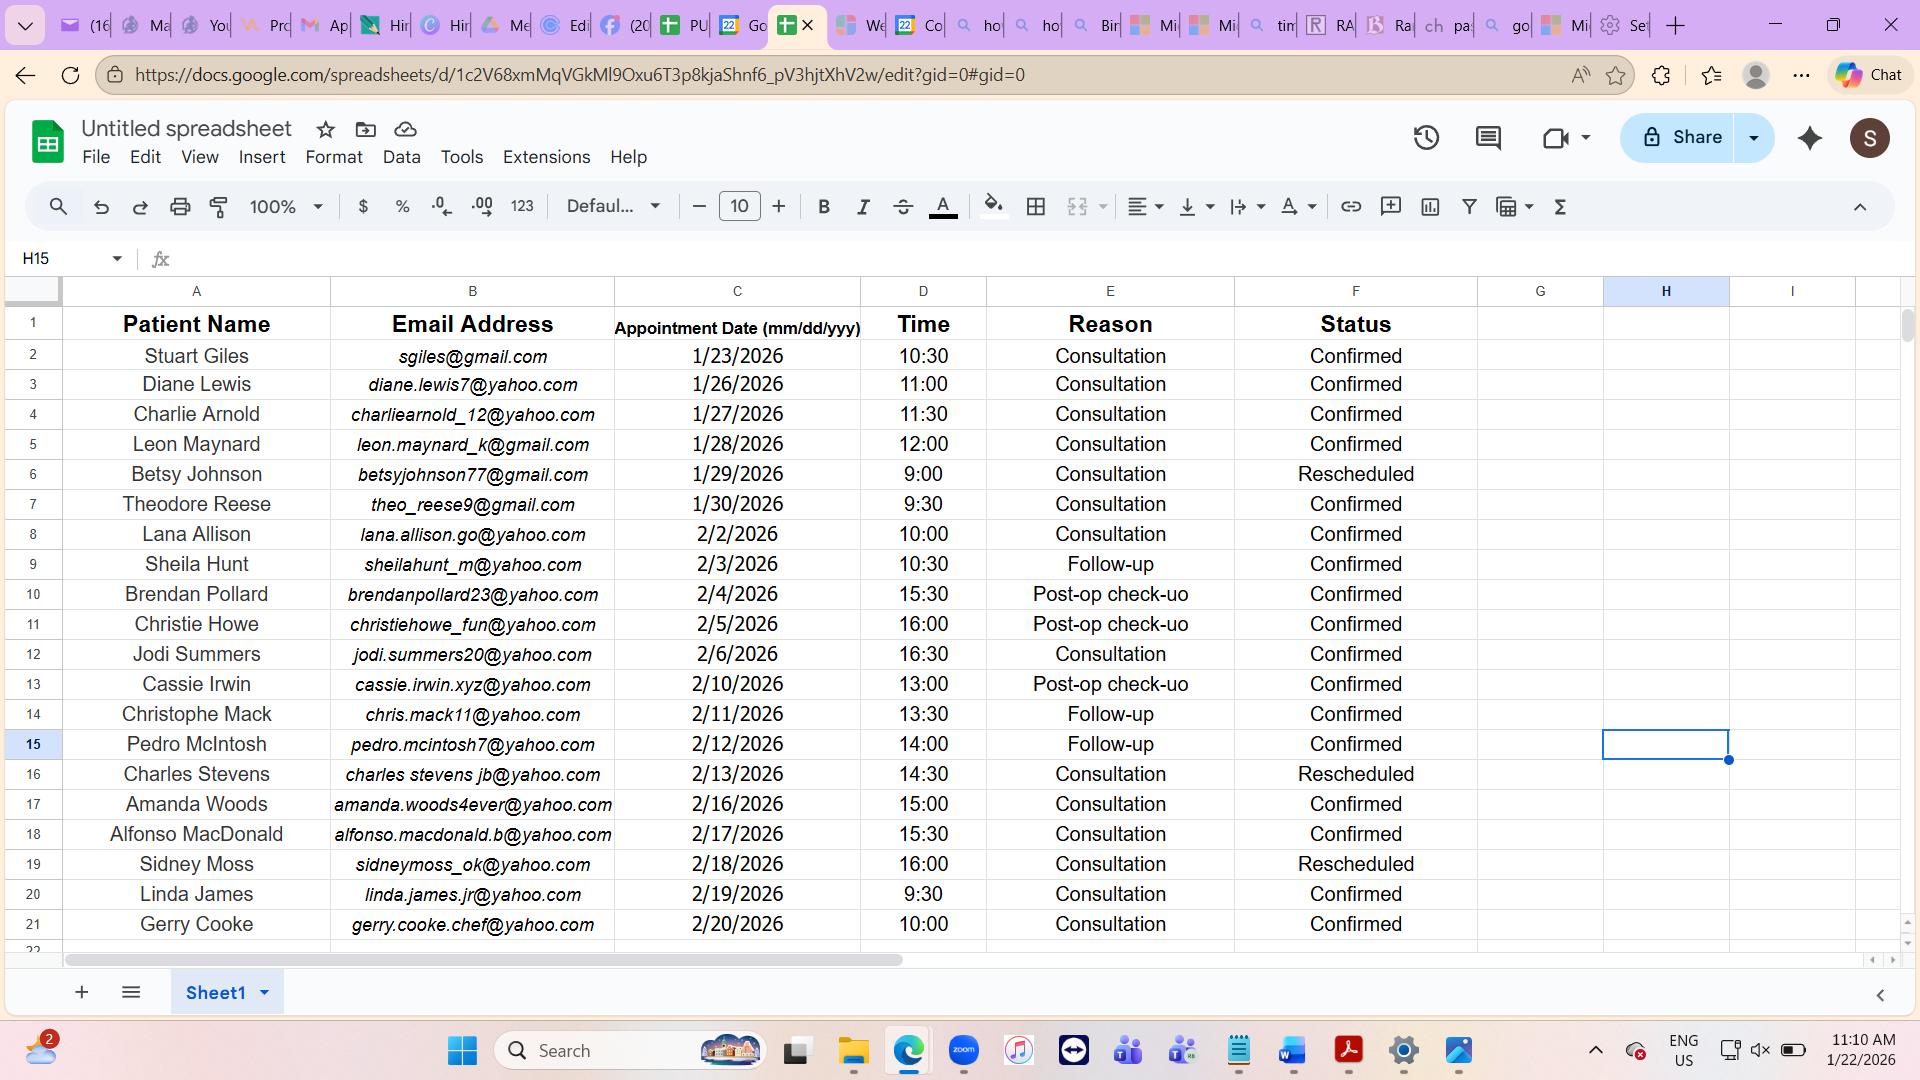Toggle strikethrough formatting
The width and height of the screenshot is (1920, 1080).
(x=903, y=207)
